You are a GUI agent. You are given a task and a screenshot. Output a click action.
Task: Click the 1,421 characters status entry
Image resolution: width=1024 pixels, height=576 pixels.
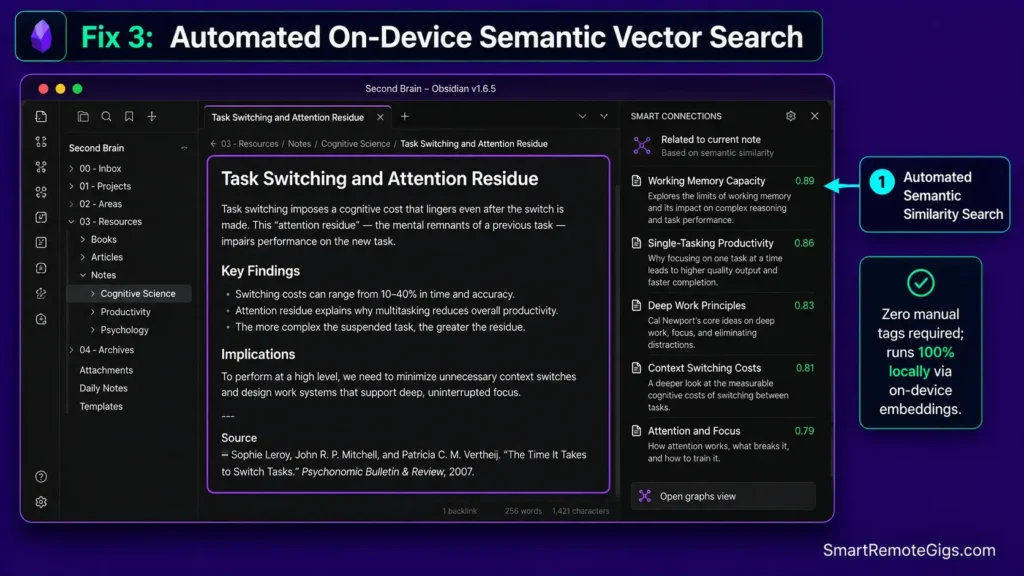pyautogui.click(x=581, y=511)
